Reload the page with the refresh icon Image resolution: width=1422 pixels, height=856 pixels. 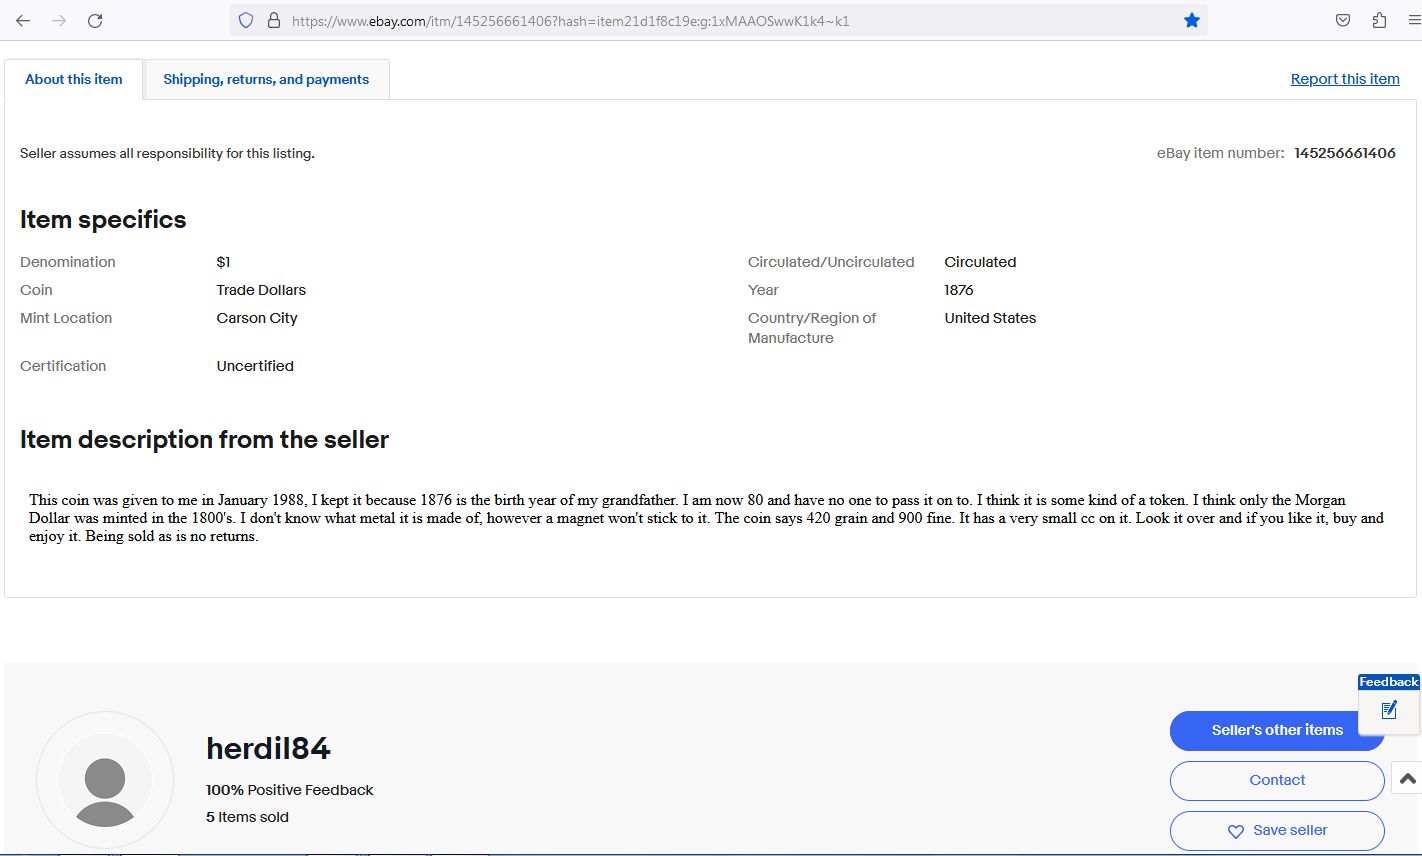click(95, 20)
